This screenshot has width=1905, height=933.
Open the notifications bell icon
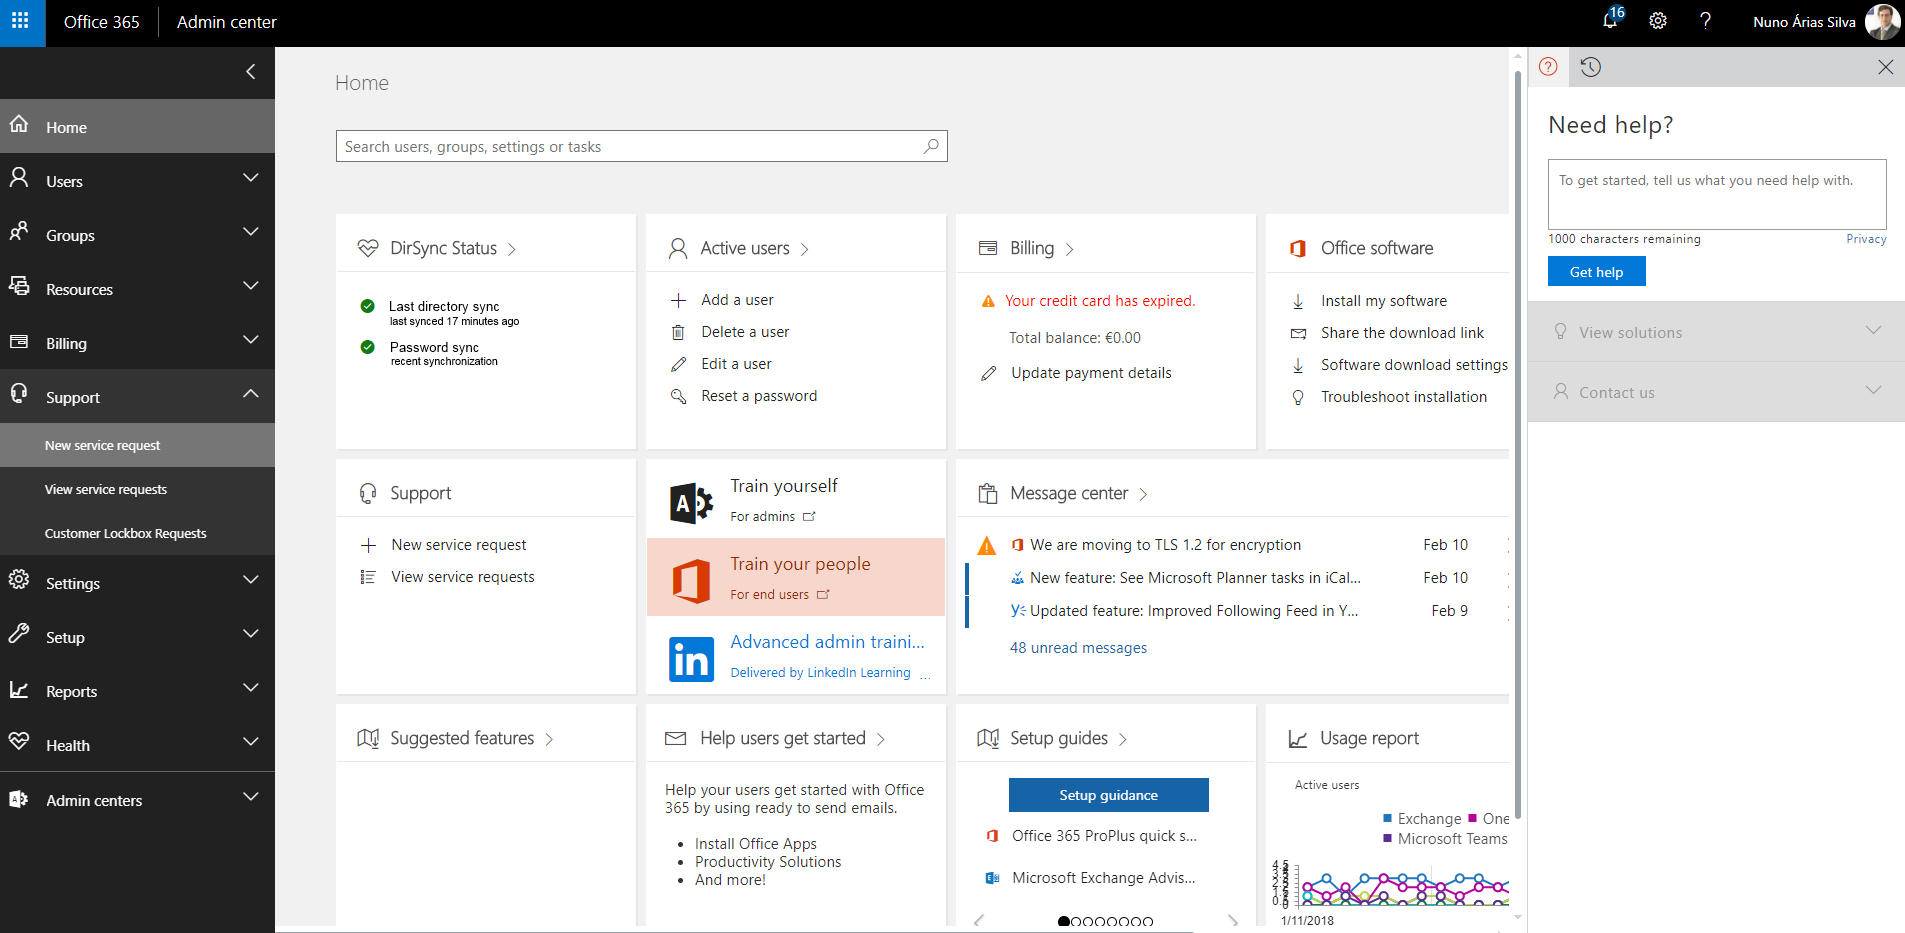point(1611,20)
